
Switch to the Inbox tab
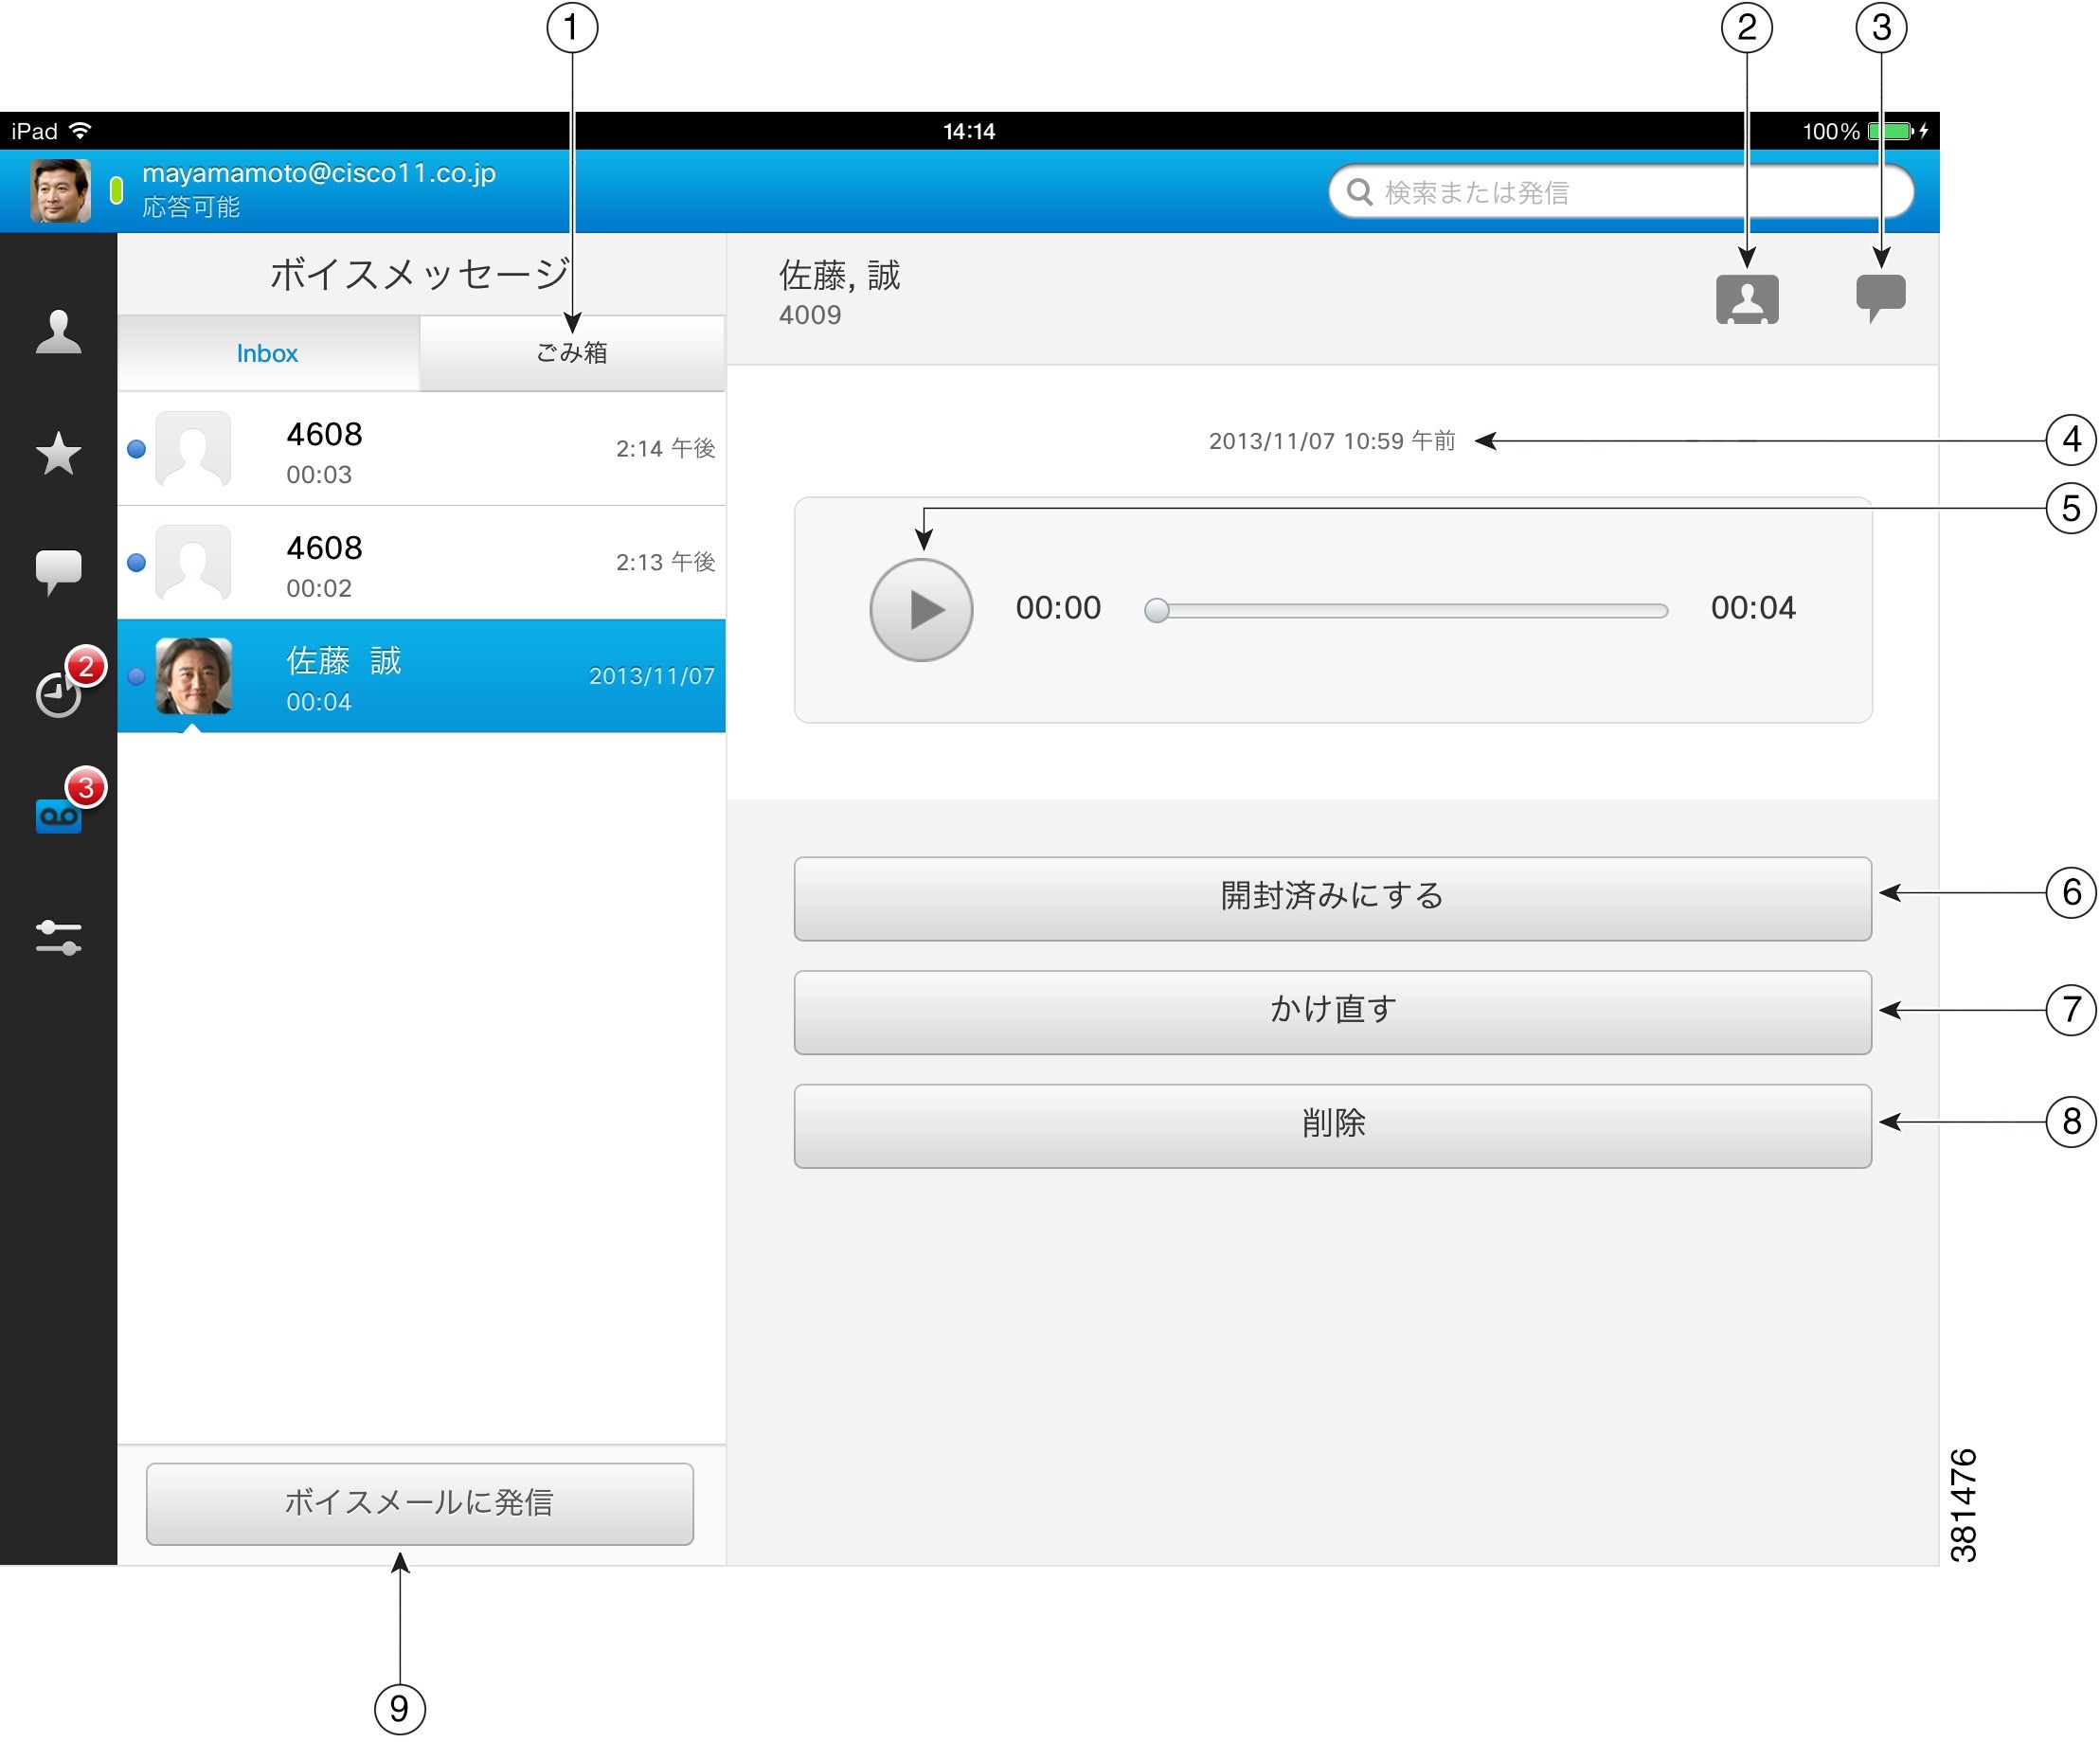point(267,352)
